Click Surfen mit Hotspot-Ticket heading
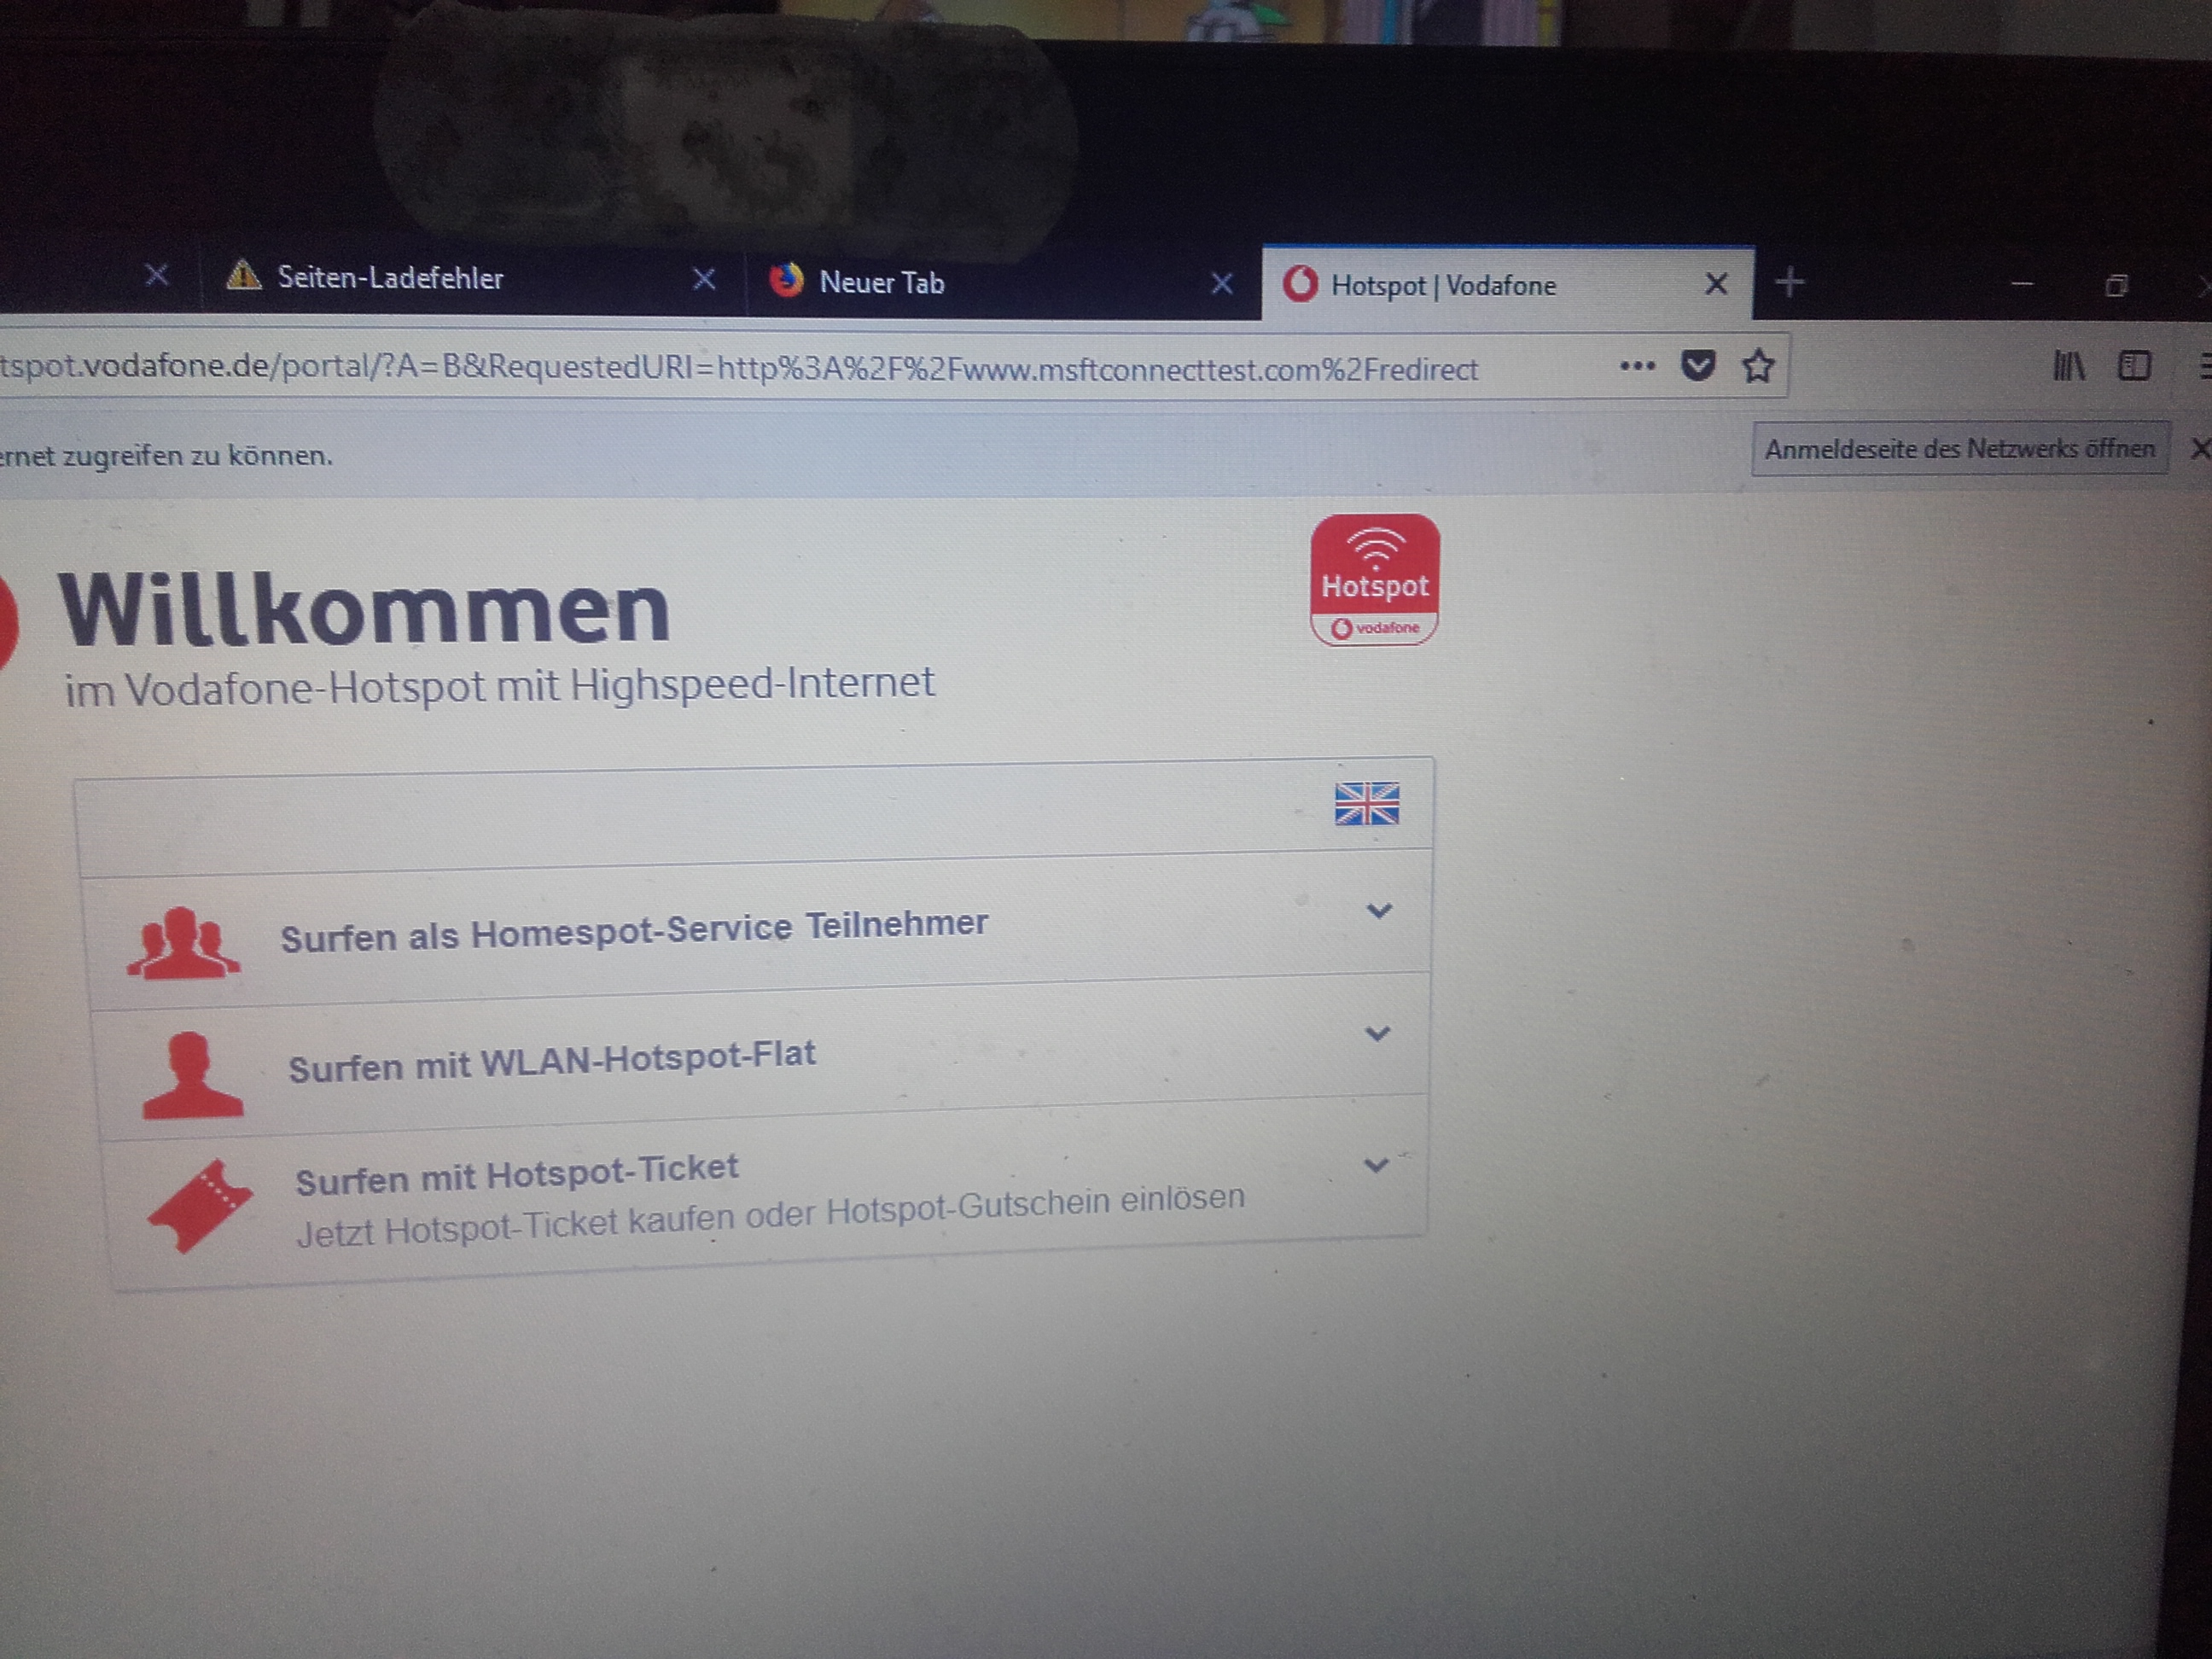 click(516, 1175)
